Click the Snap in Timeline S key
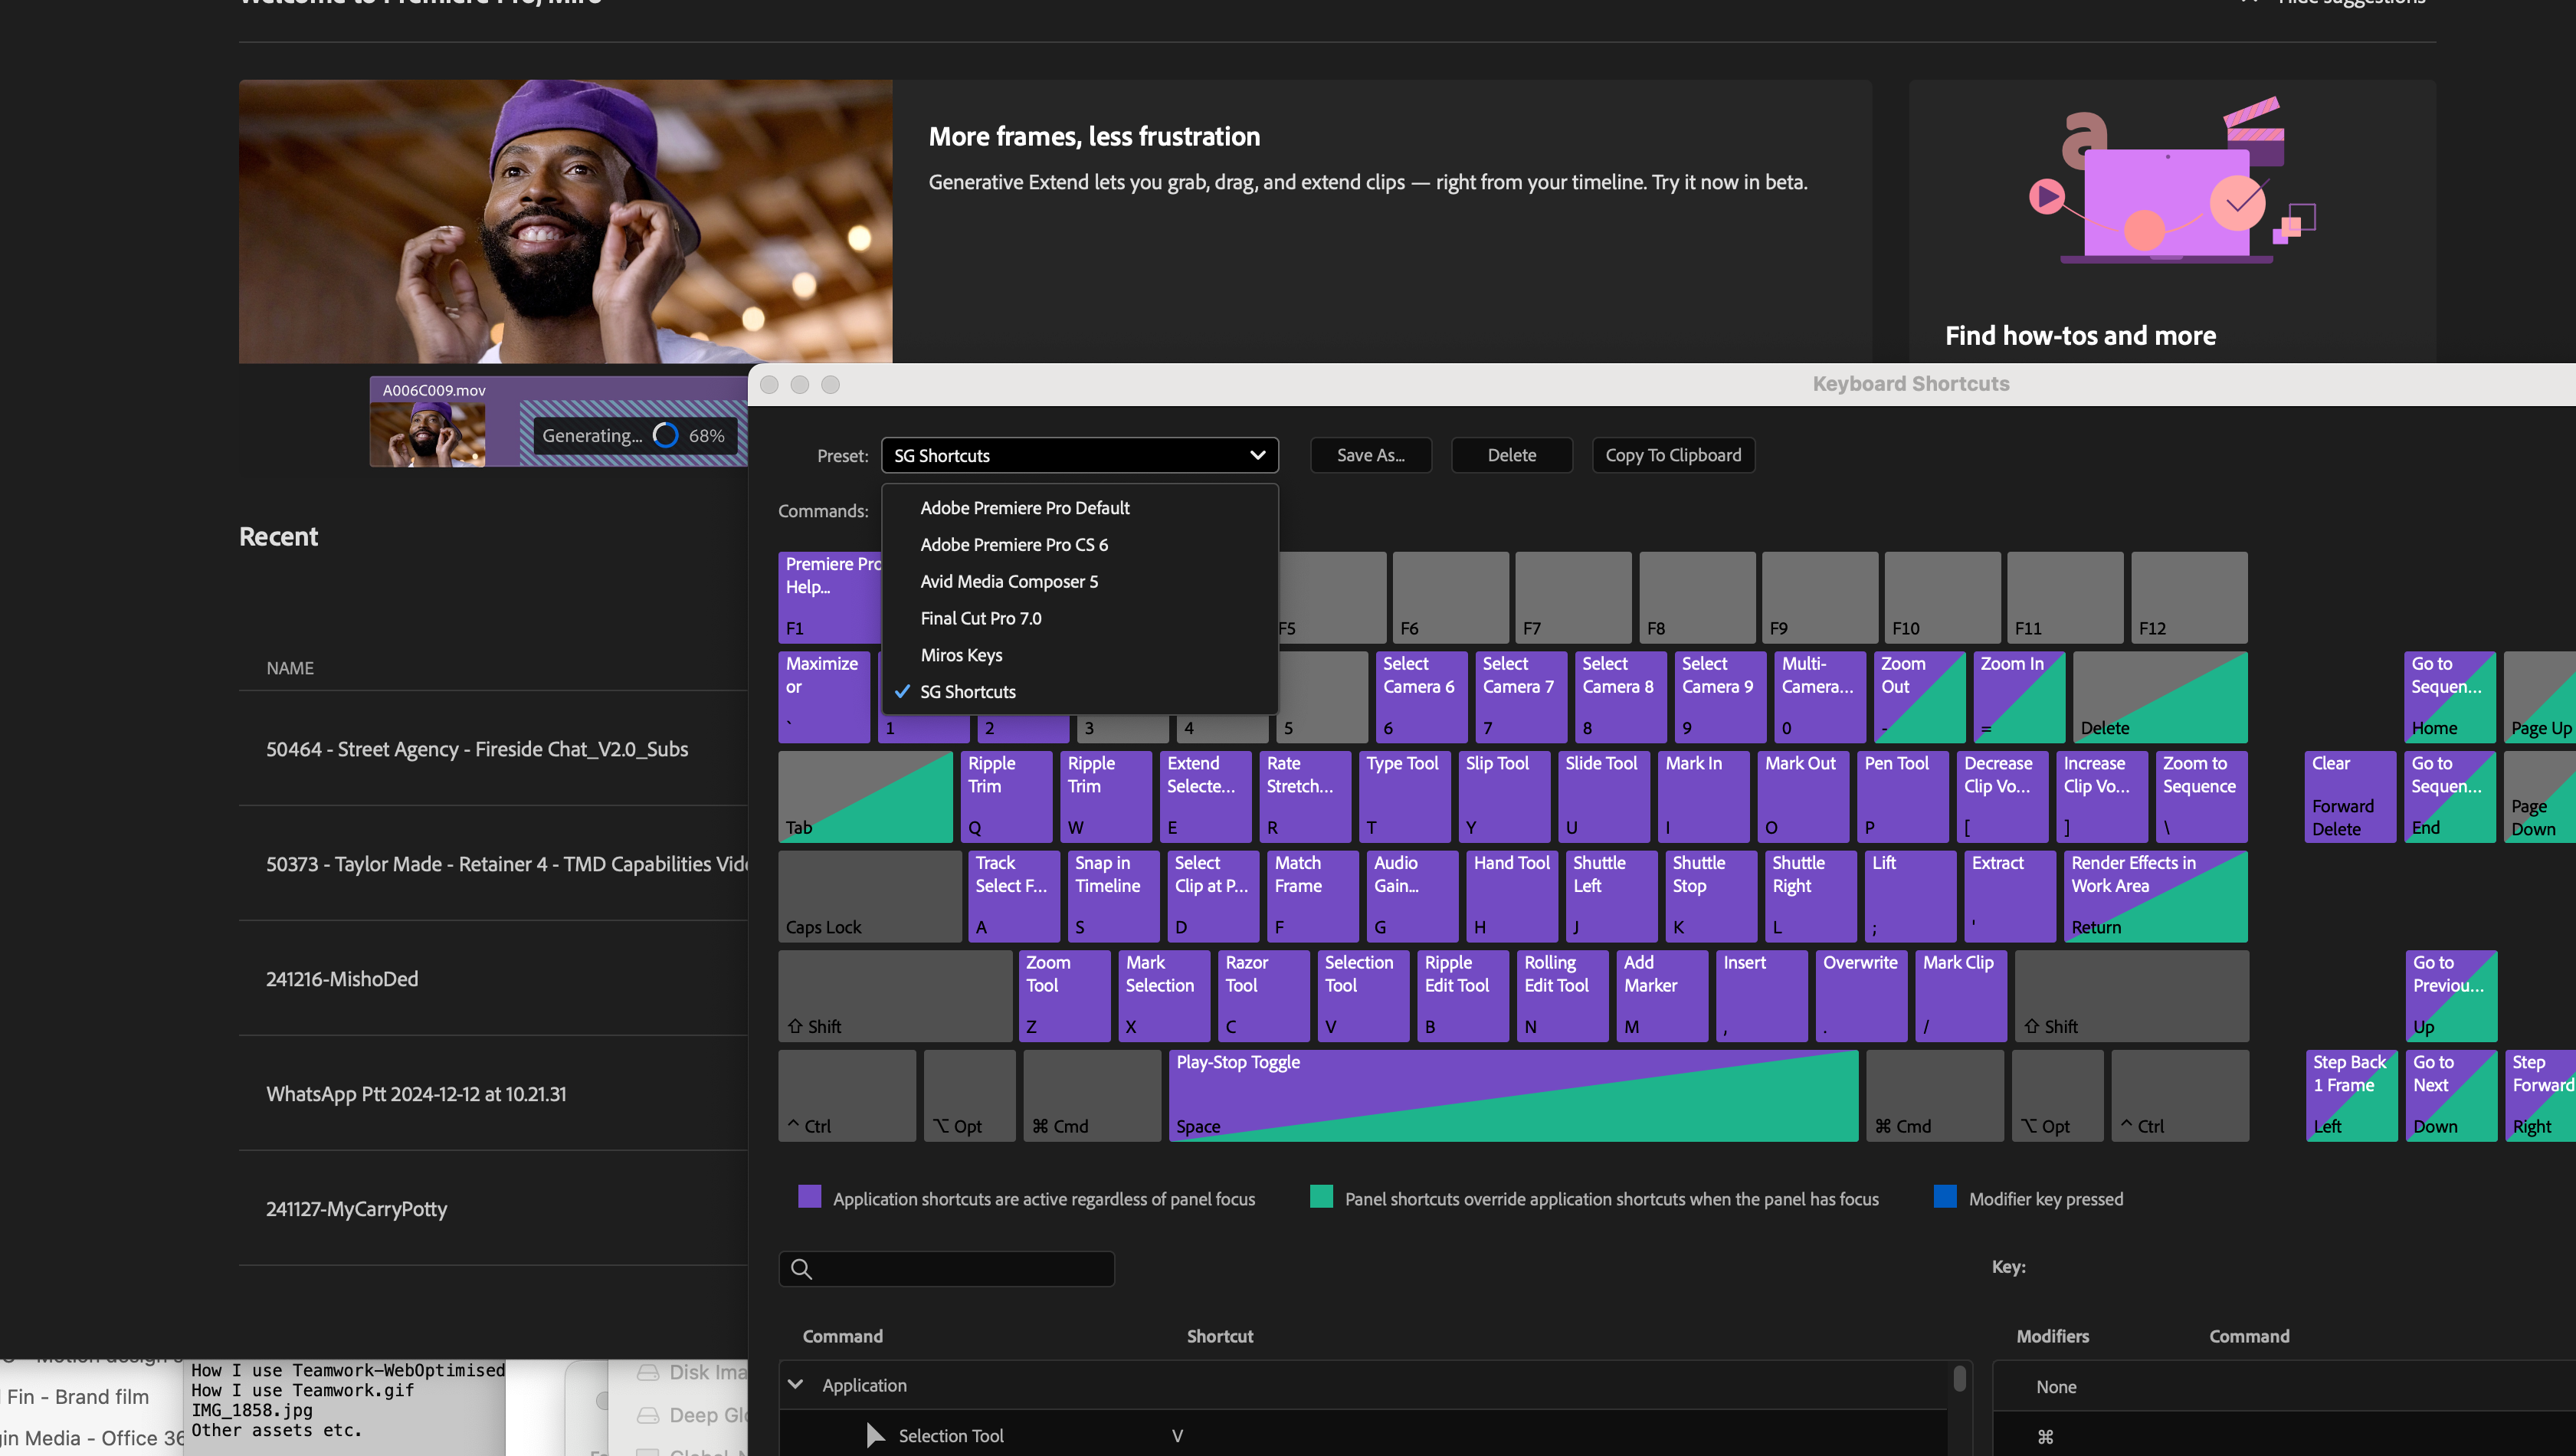The image size is (2576, 1456). [1113, 896]
